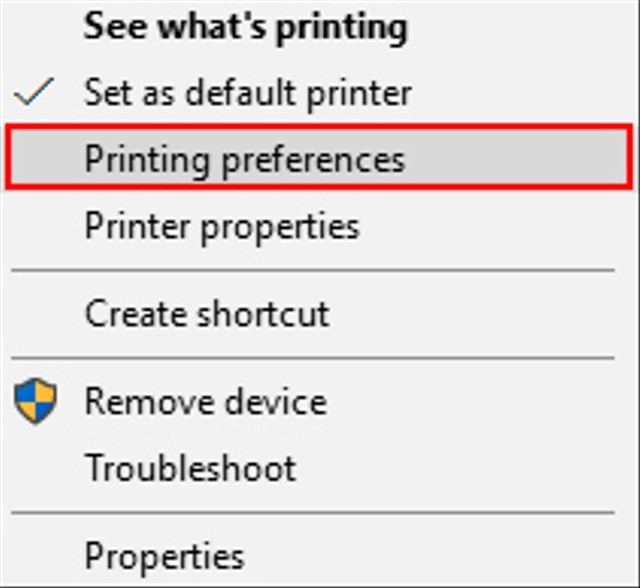The image size is (640, 588).
Task: Click the shield next to Remove device
Action: point(35,401)
